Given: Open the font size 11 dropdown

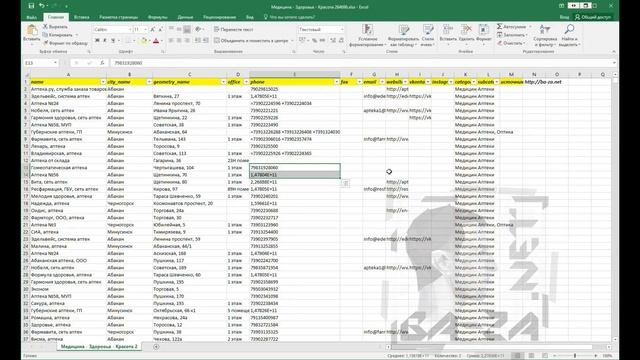Looking at the screenshot, I should pyautogui.click(x=146, y=29).
